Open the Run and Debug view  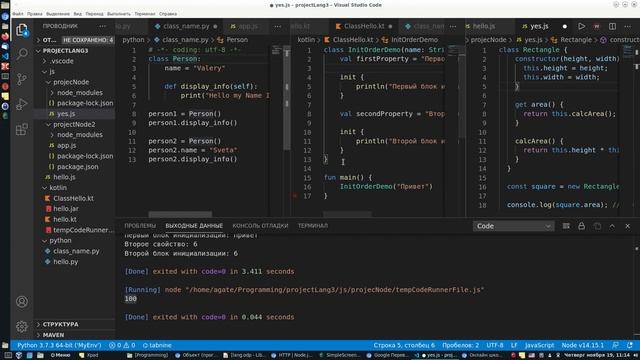coord(22,104)
